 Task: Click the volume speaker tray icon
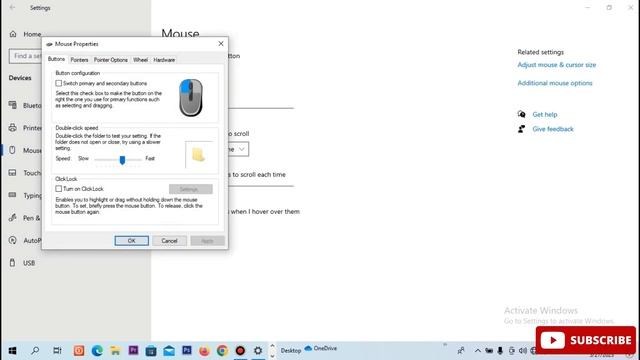pos(522,351)
